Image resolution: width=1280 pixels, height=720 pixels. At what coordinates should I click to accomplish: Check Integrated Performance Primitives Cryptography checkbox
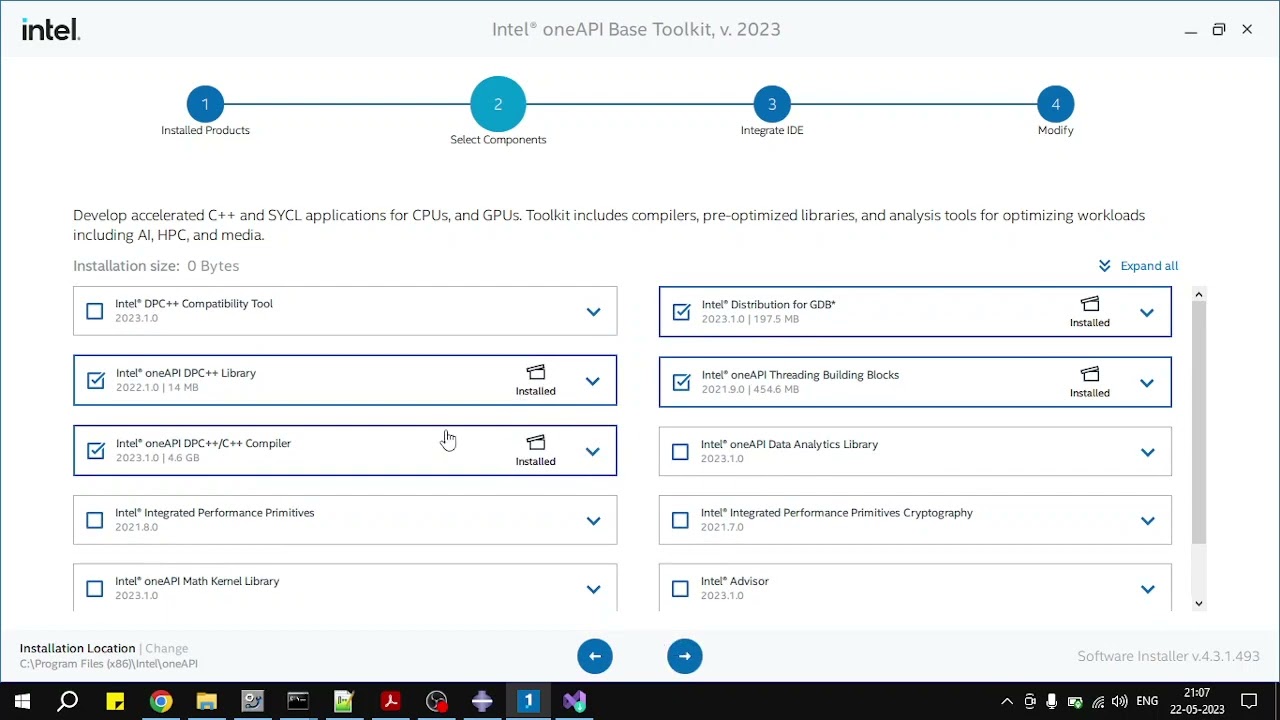(x=681, y=520)
